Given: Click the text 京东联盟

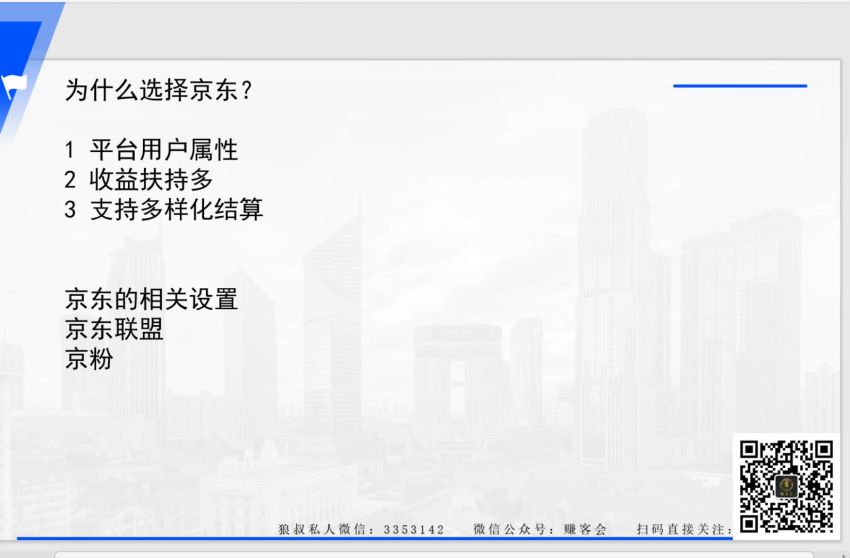Looking at the screenshot, I should (114, 329).
